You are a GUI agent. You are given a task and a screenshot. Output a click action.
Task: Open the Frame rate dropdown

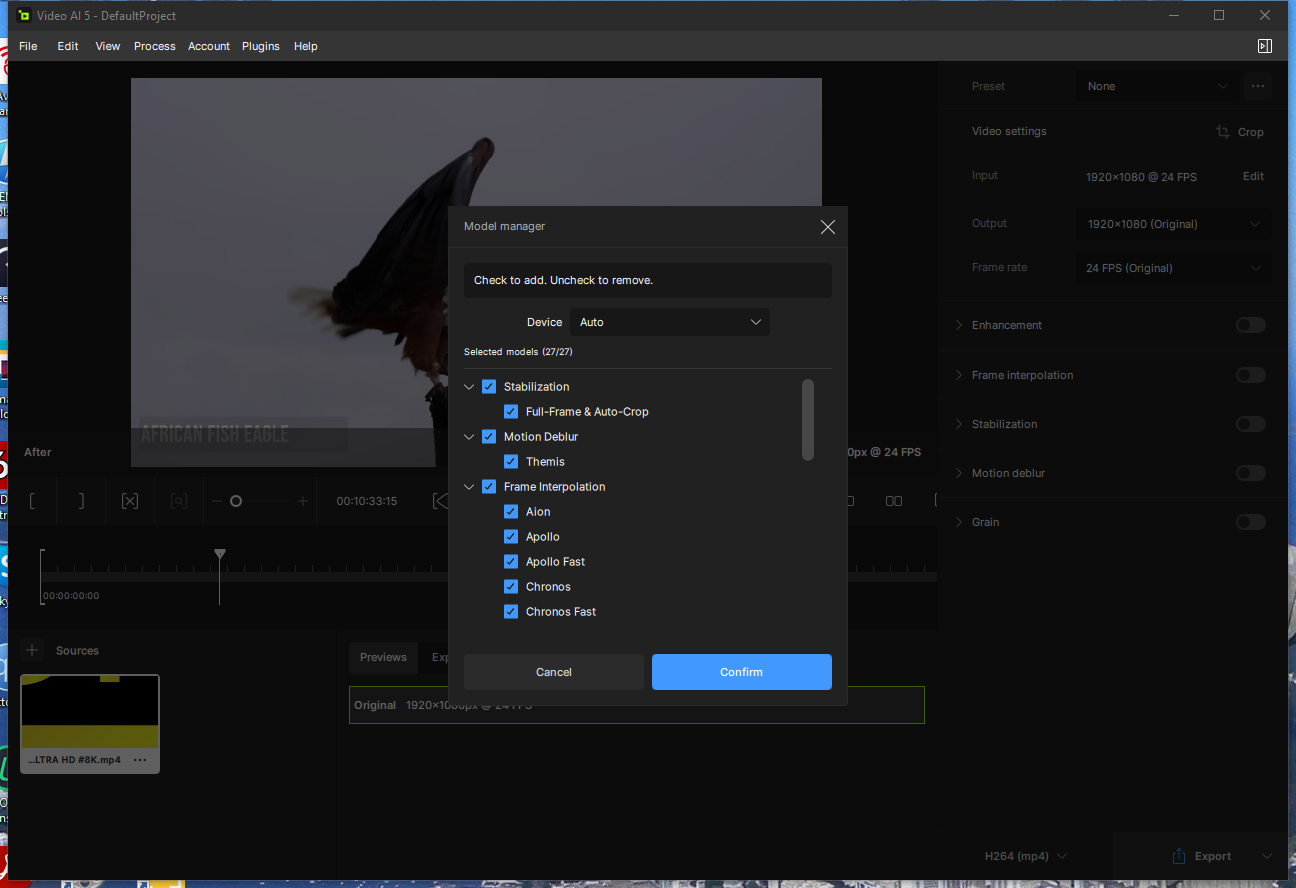click(1175, 268)
